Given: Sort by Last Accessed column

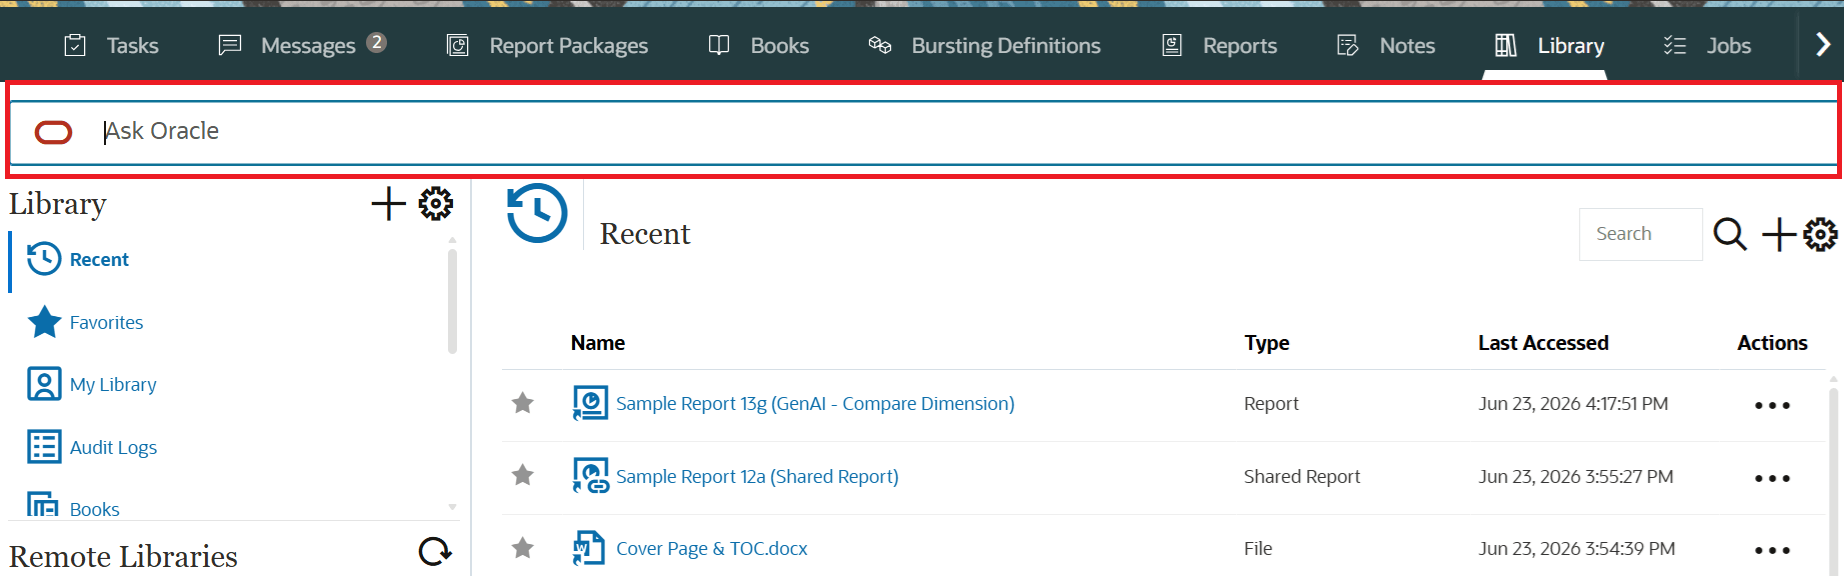Looking at the screenshot, I should click(1543, 343).
